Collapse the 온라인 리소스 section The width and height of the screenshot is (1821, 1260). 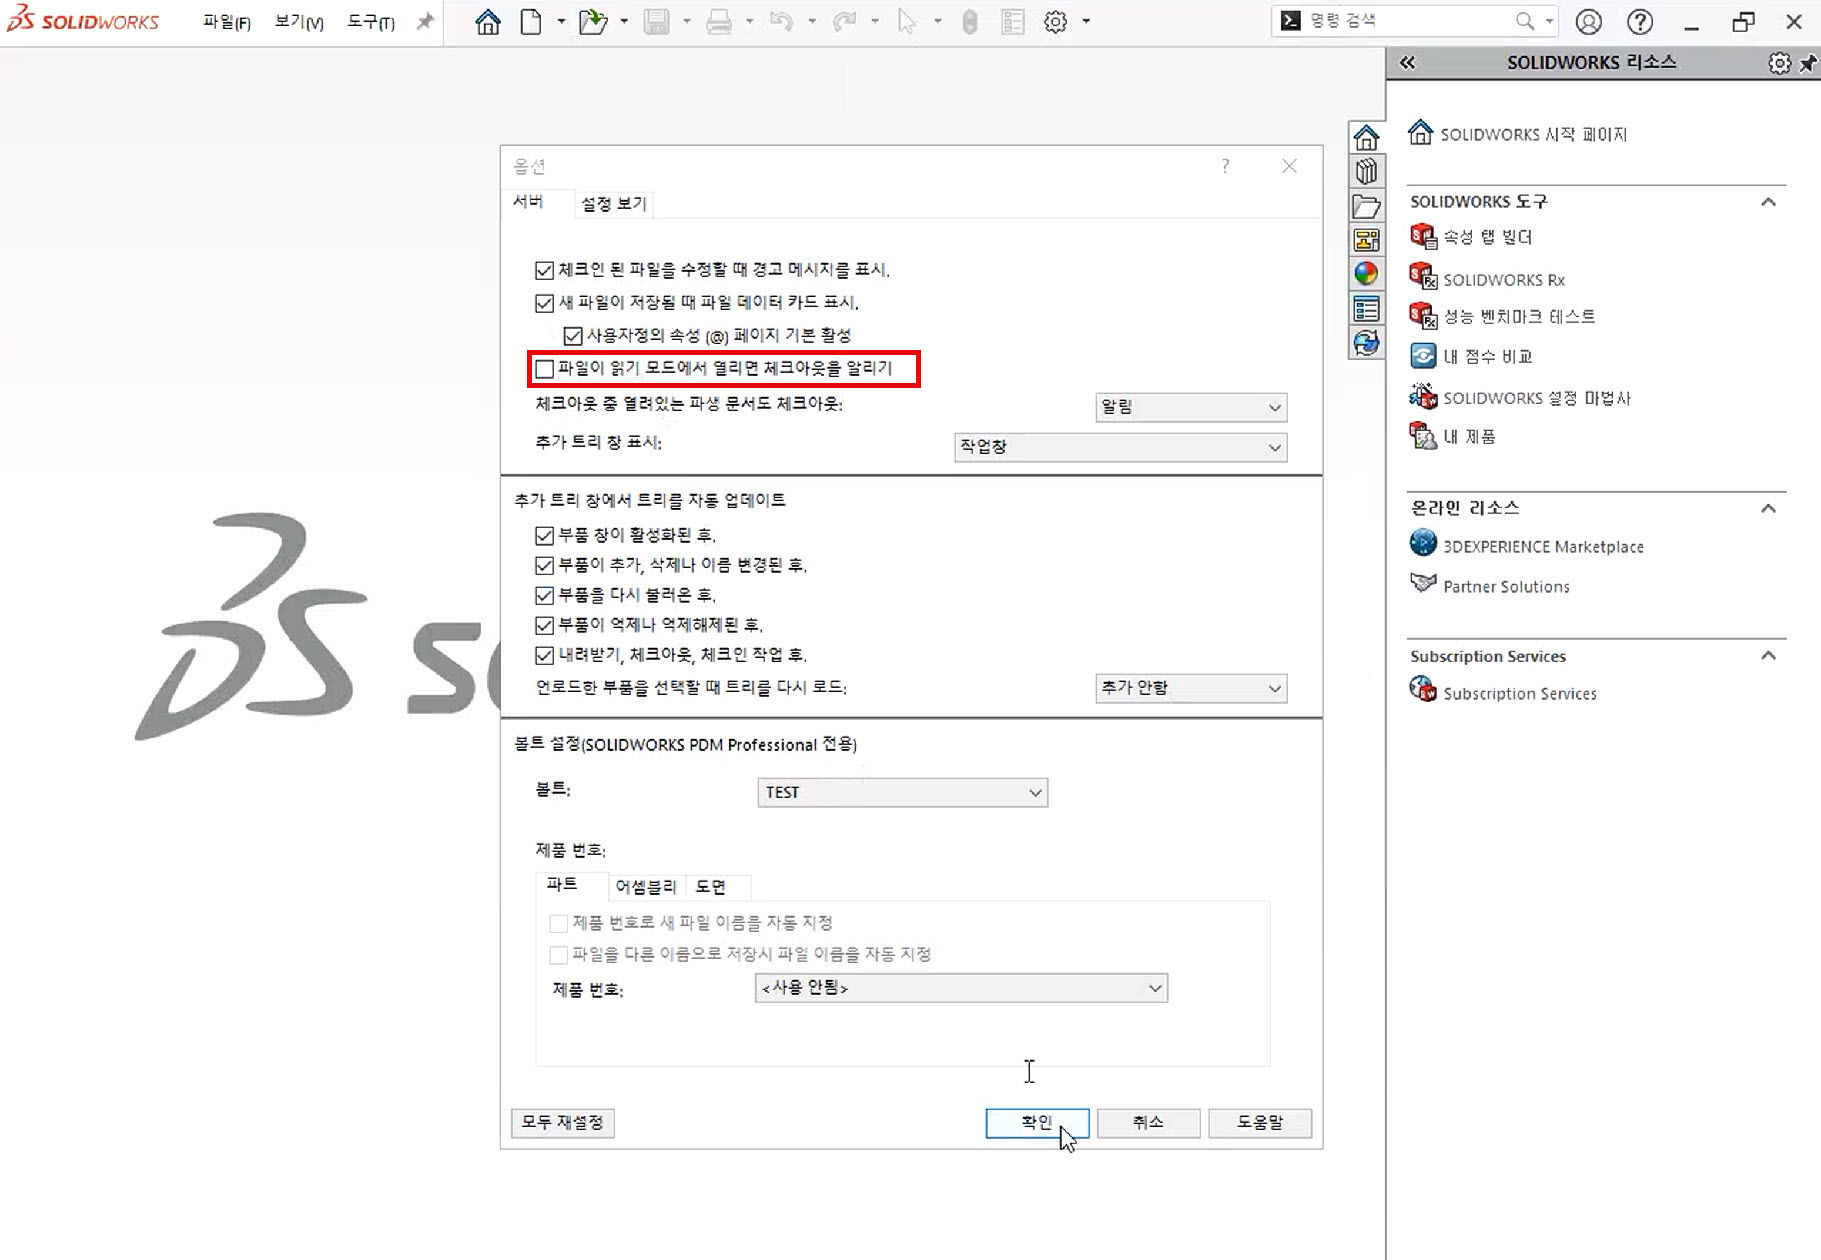click(1768, 508)
